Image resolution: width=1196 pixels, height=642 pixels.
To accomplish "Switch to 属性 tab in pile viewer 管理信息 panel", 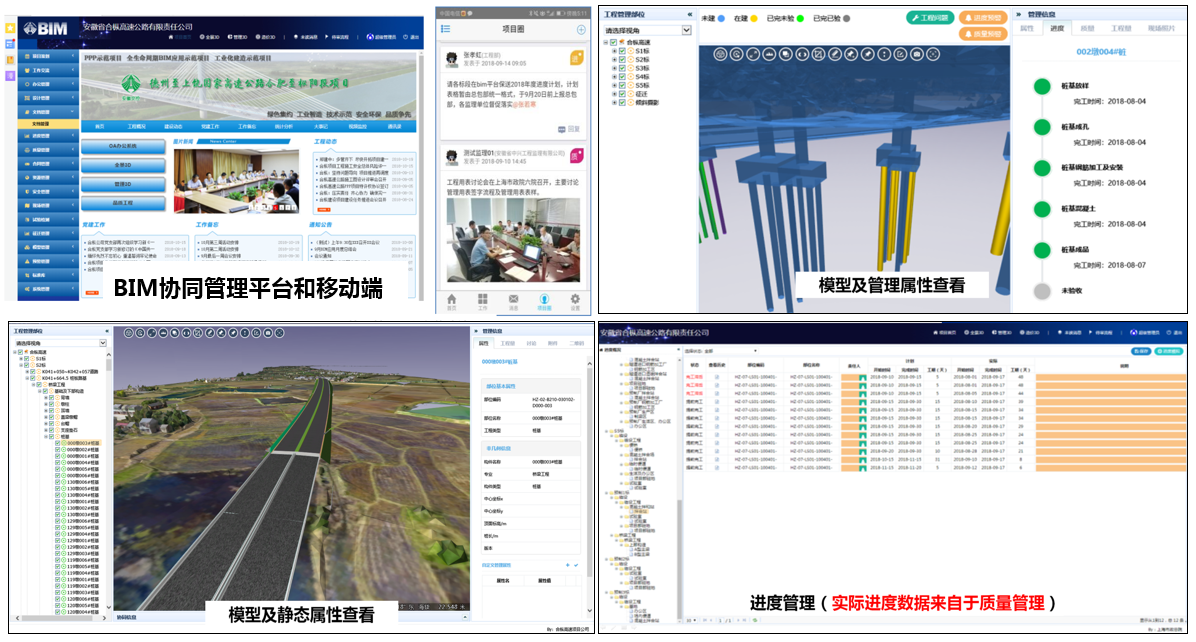I will pos(1027,28).
